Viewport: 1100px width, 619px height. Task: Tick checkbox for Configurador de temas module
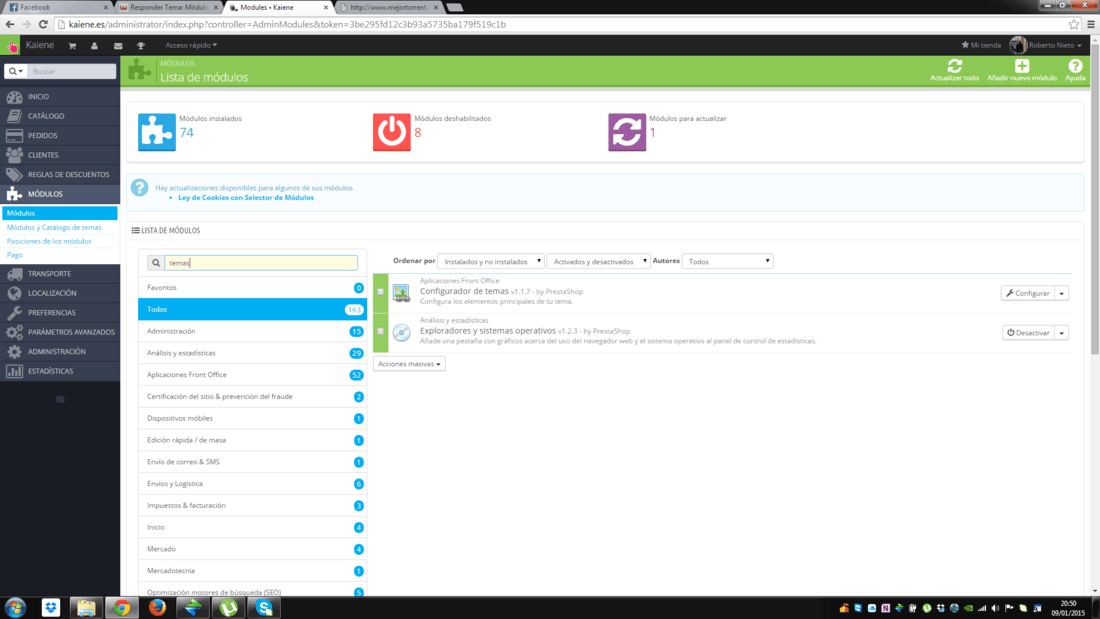(380, 292)
